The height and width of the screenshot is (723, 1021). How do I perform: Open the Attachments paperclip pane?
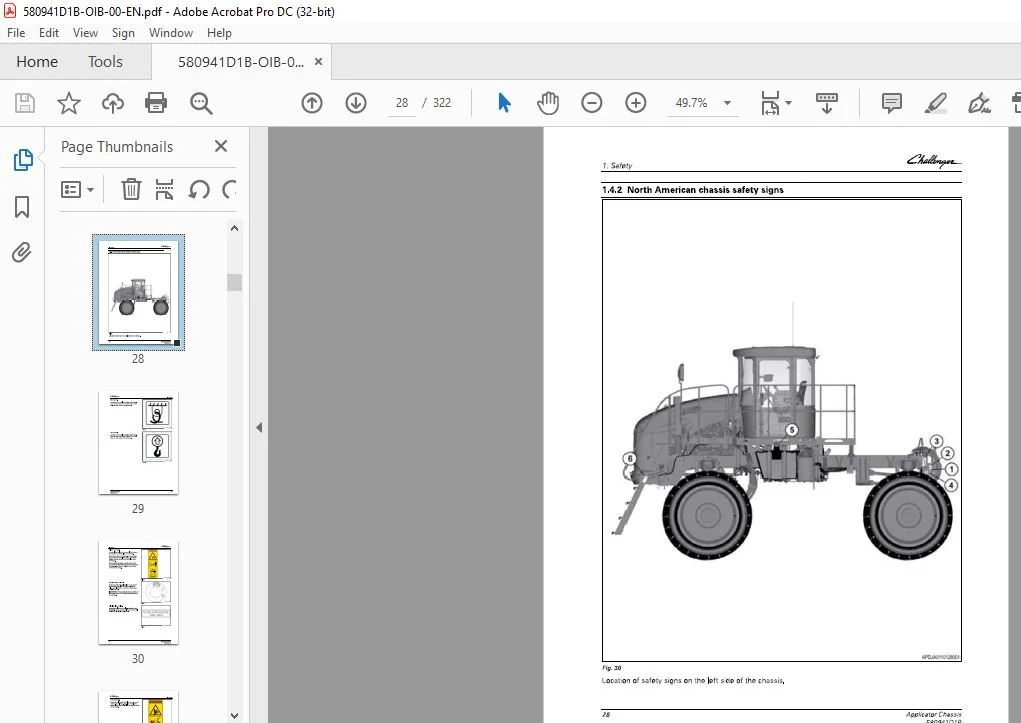pyautogui.click(x=21, y=252)
